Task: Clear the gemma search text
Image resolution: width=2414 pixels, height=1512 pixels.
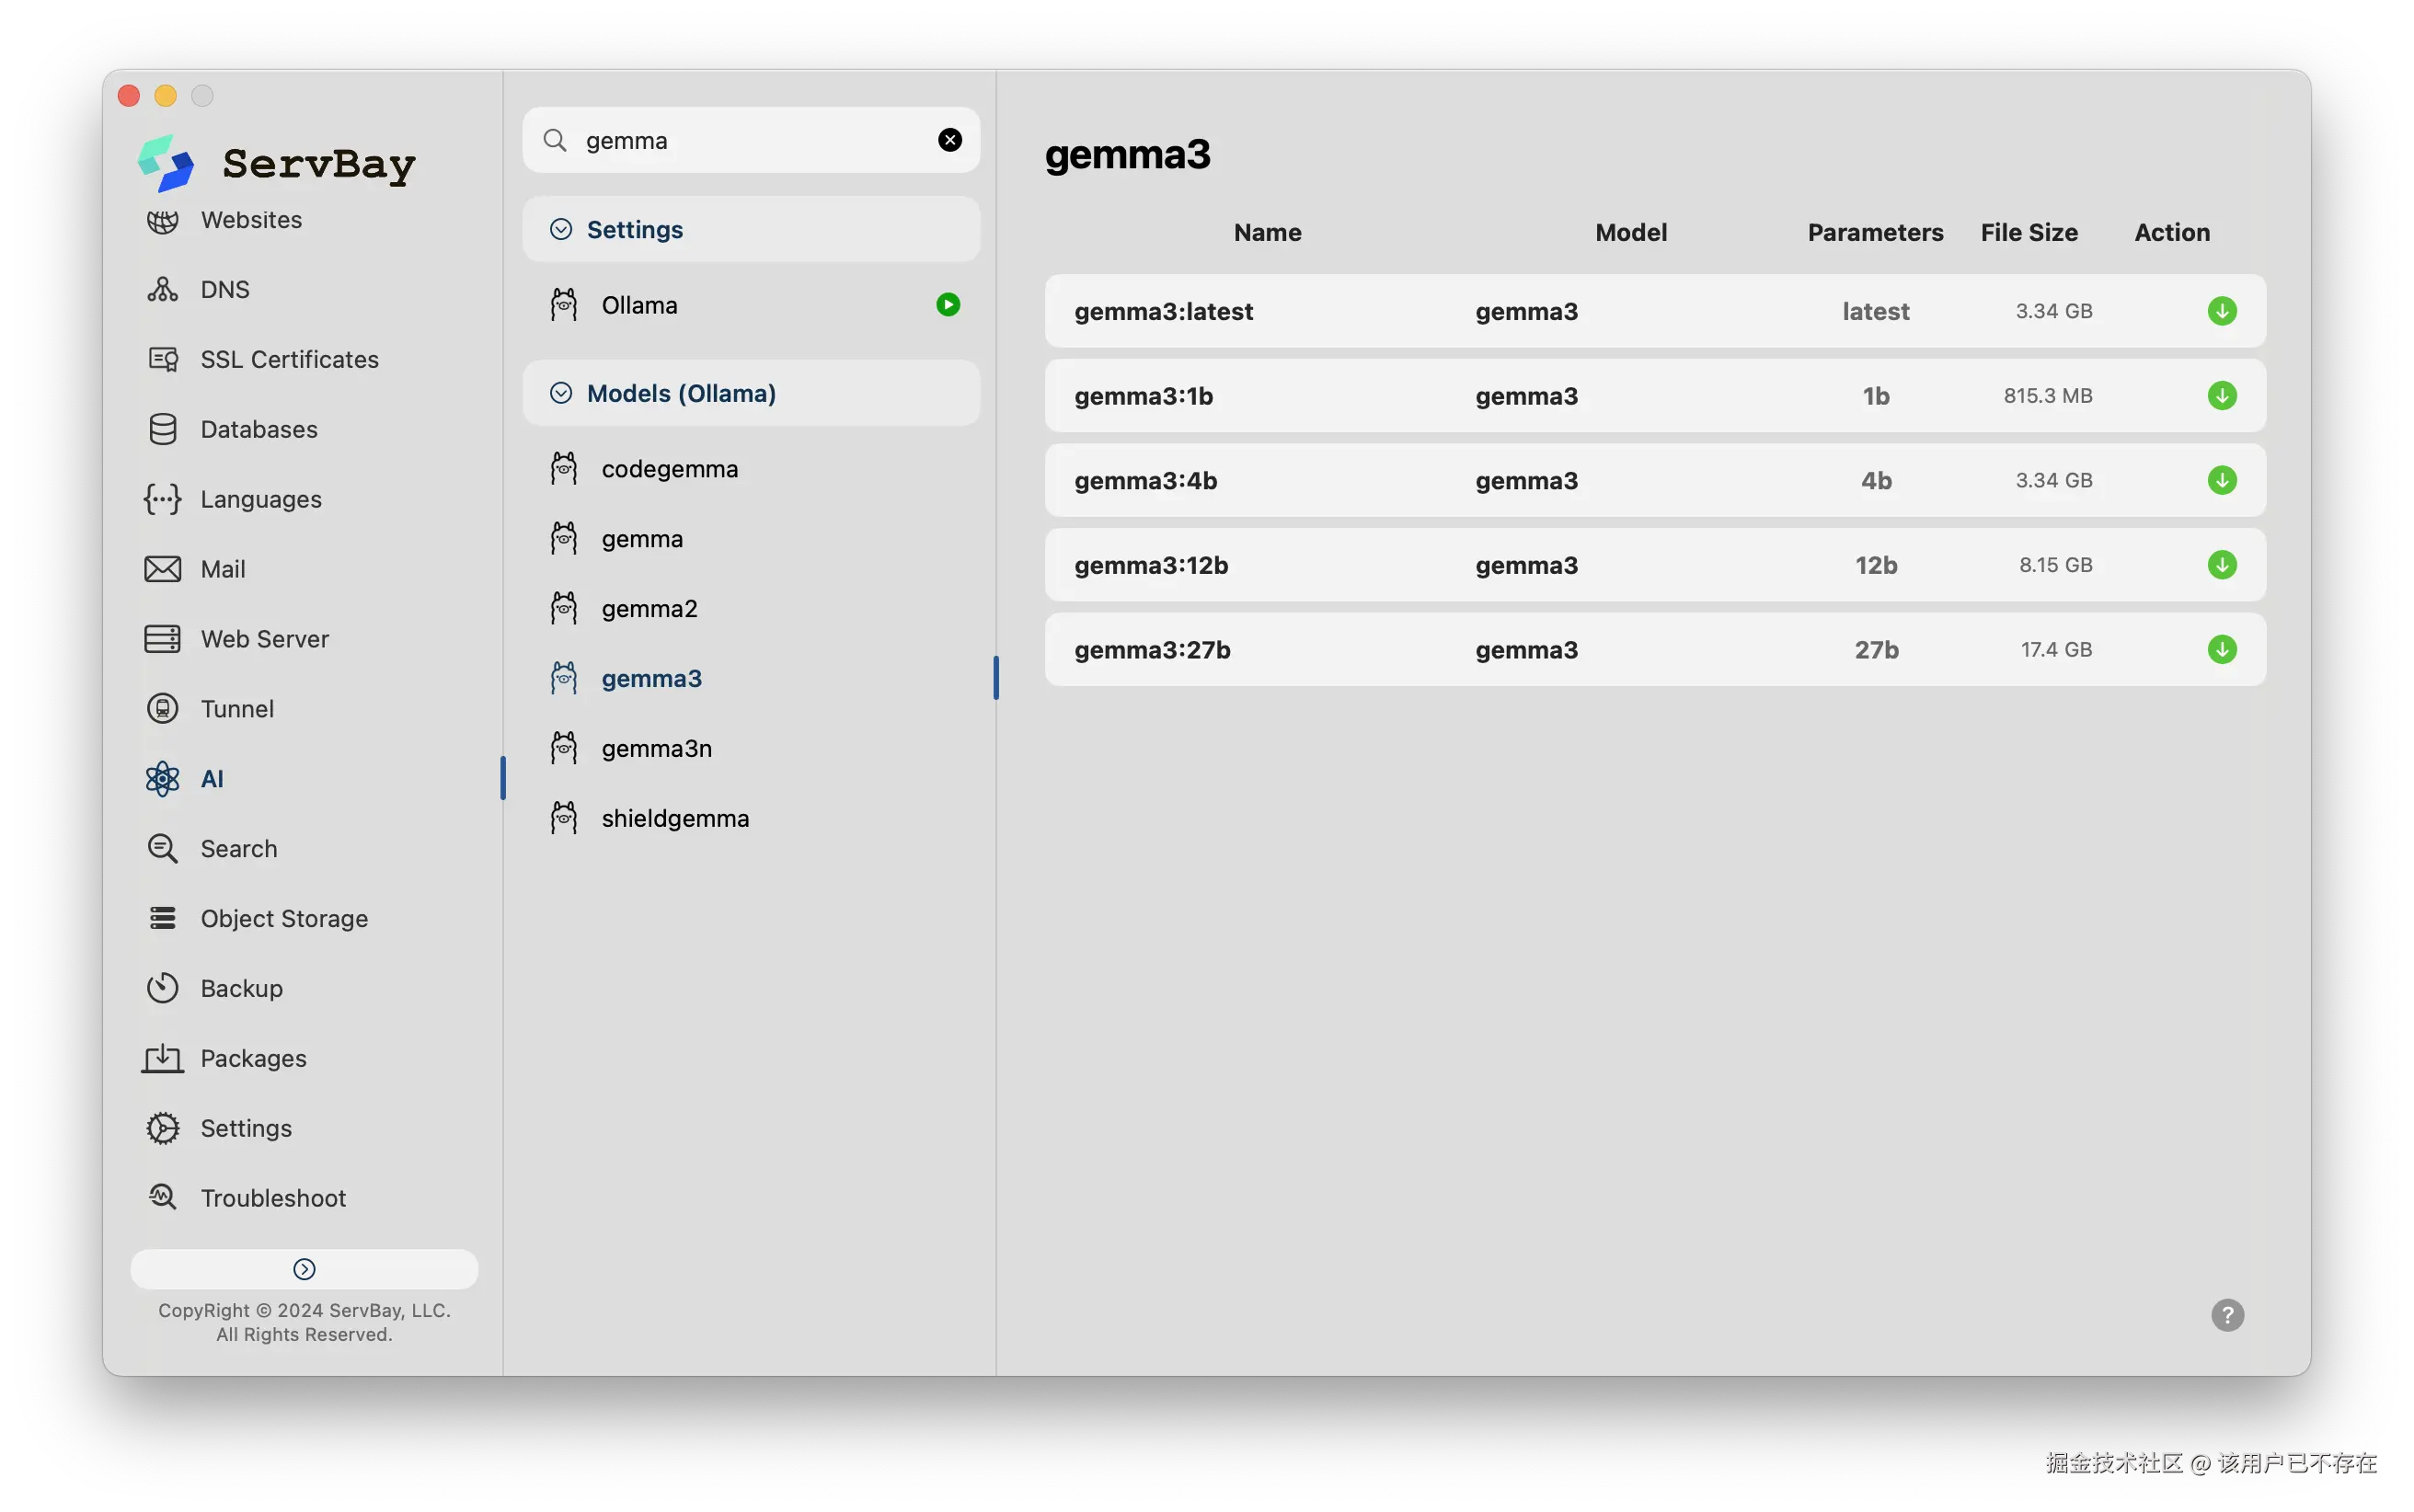Action: coord(949,140)
